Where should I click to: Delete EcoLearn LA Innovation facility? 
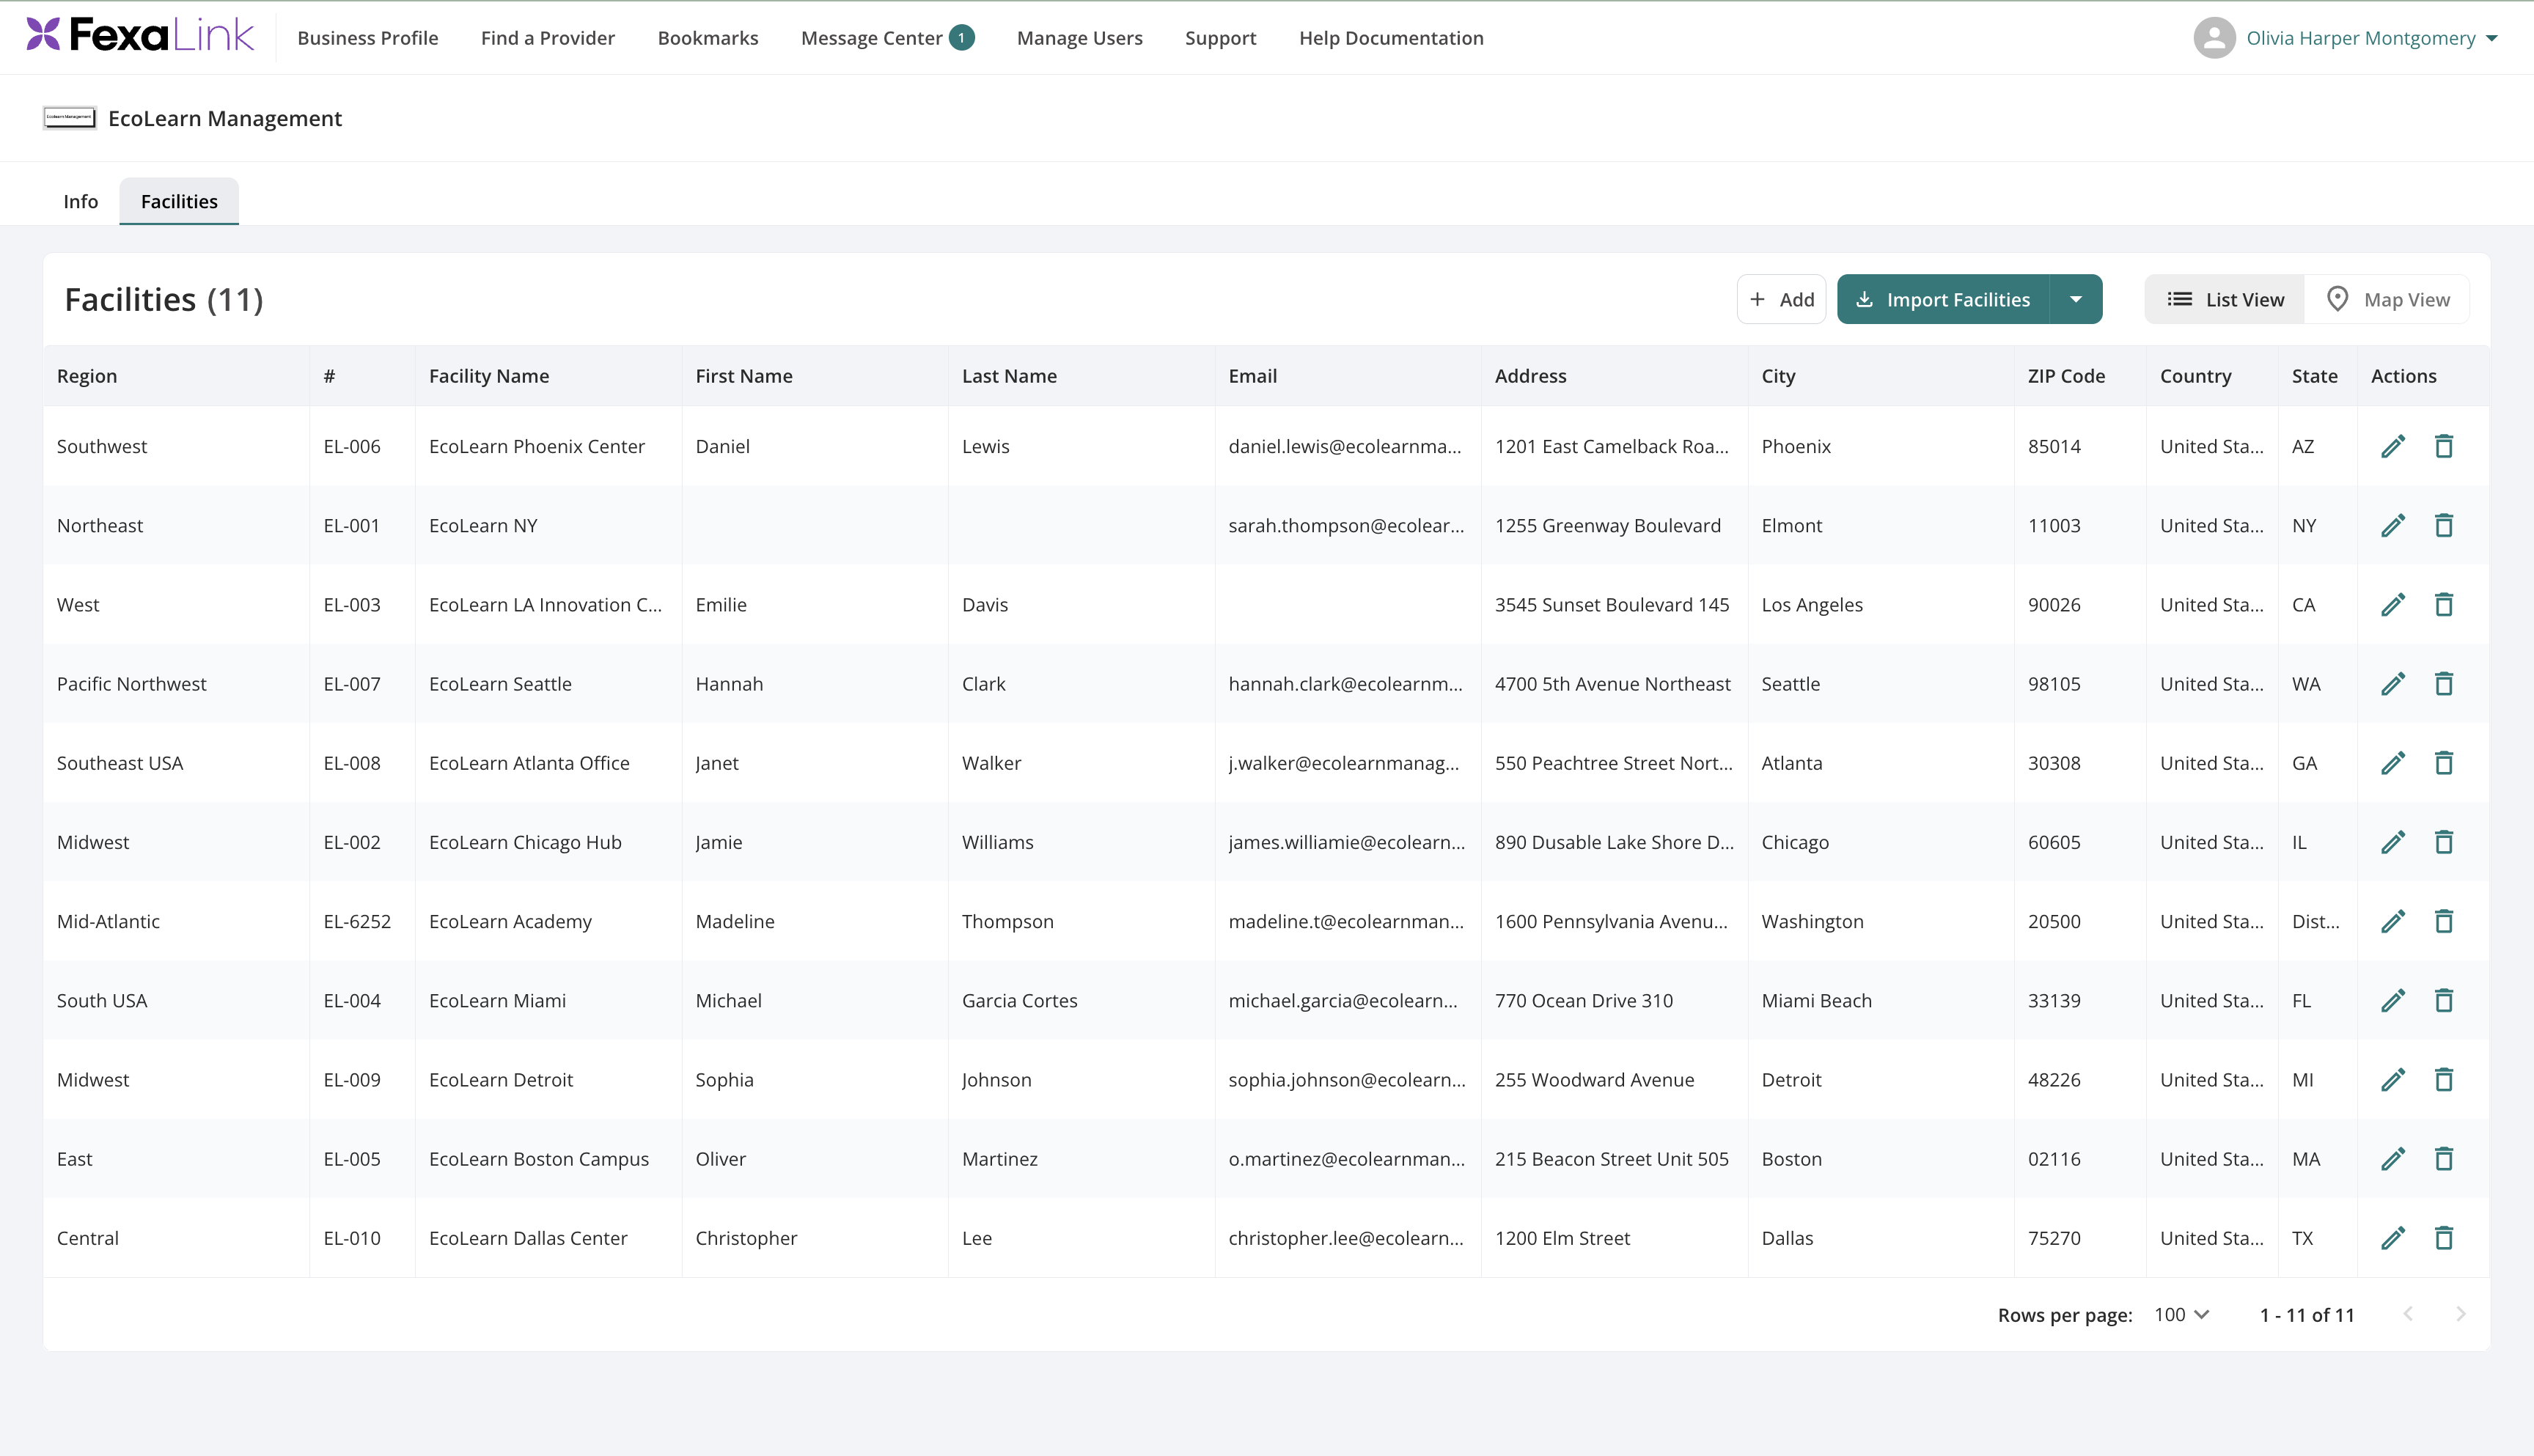tap(2443, 604)
